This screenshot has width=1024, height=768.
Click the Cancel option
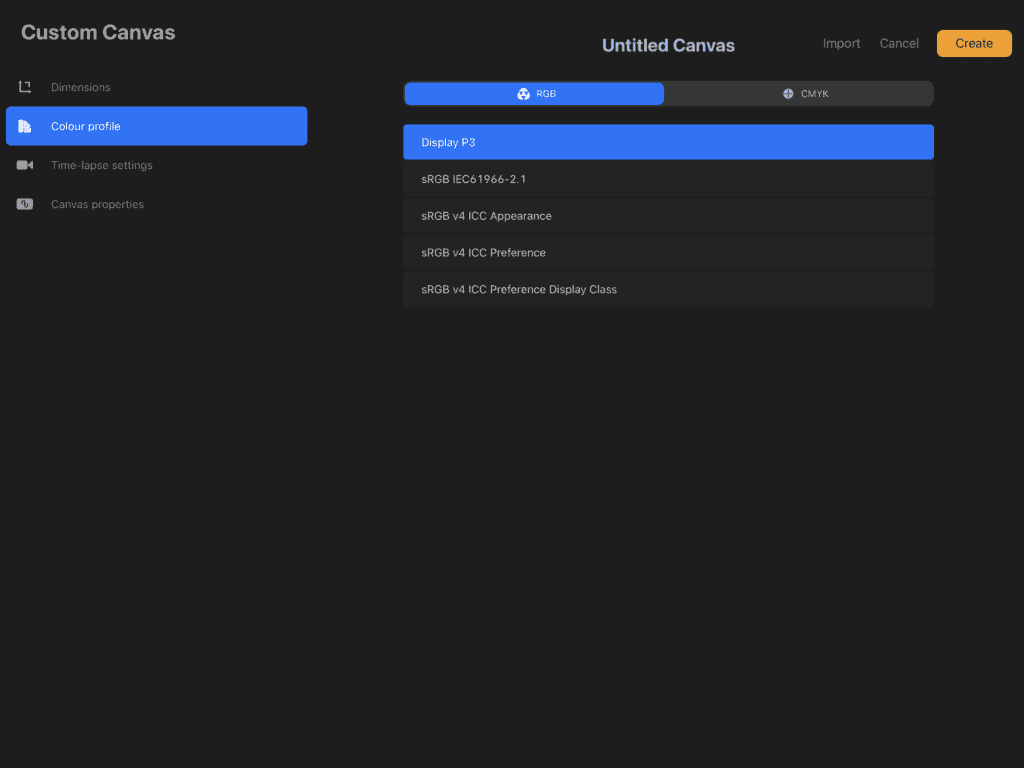click(x=898, y=43)
